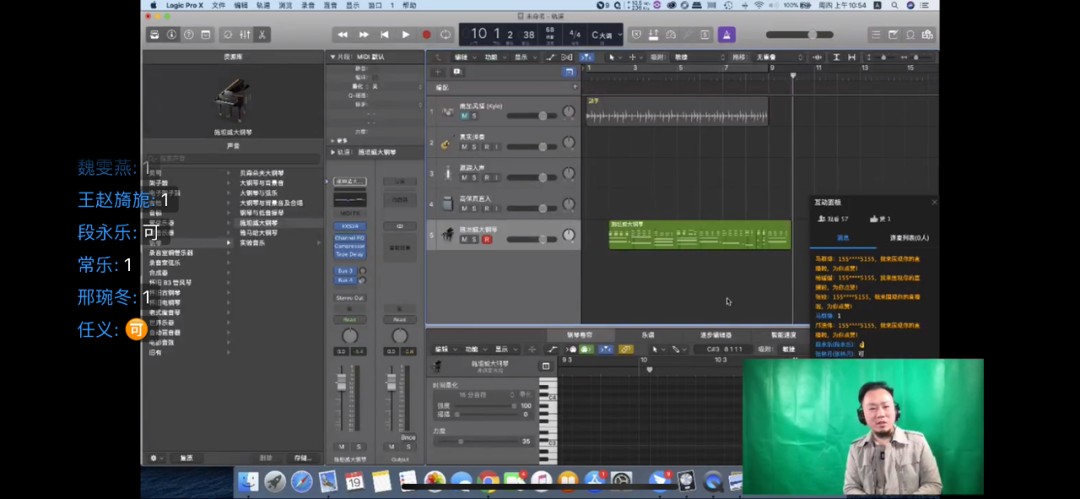Image resolution: width=1080 pixels, height=499 pixels.
Task: Click the Stereo Out output slot
Action: click(349, 298)
